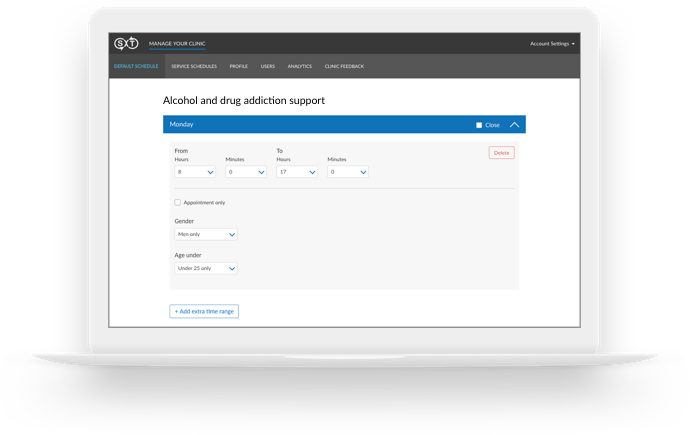Screen dimensions: 690x435
Task: Enable the Appointment only checkbox
Action: (x=178, y=202)
